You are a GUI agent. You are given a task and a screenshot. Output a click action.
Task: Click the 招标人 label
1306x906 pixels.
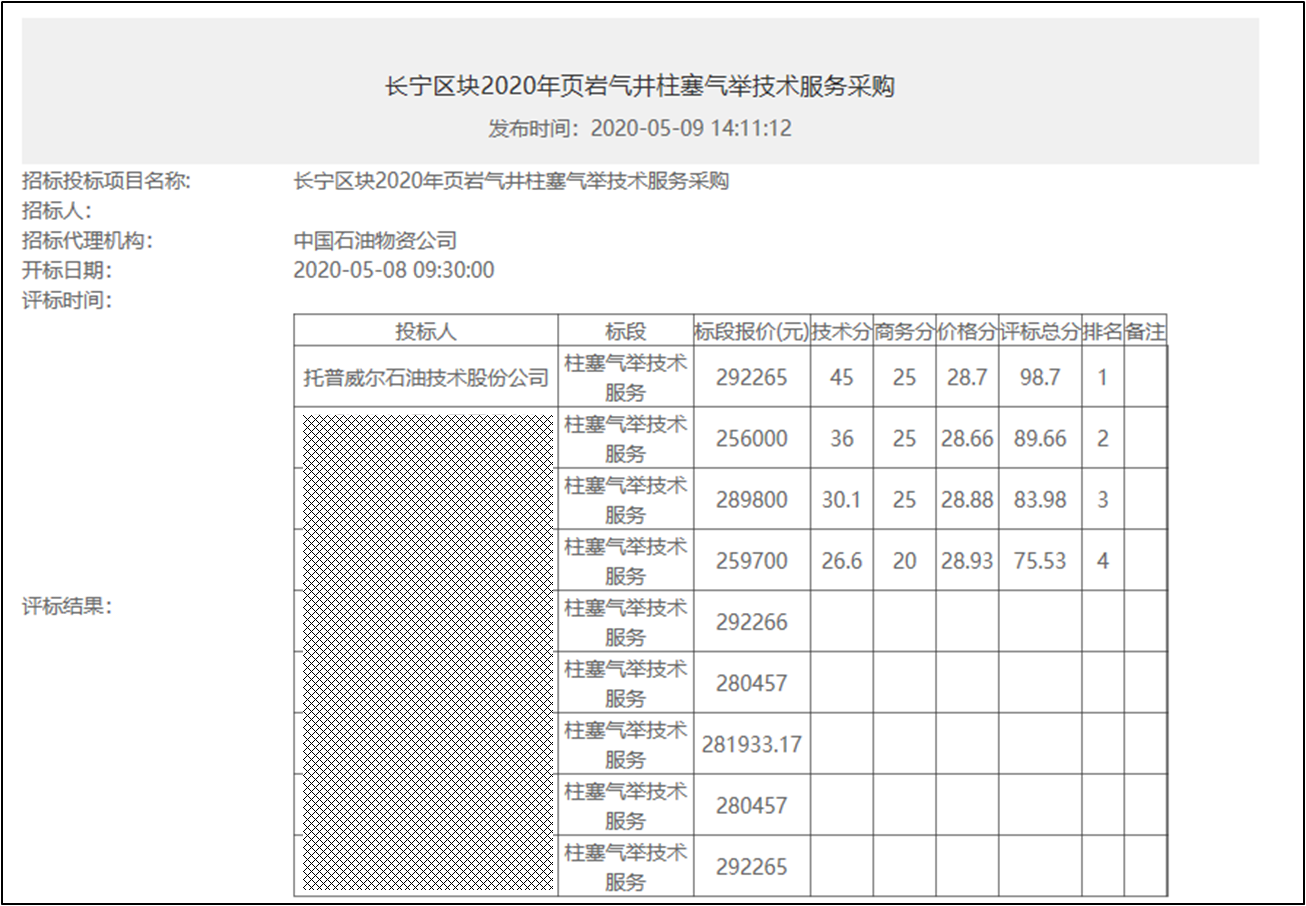click(x=57, y=211)
